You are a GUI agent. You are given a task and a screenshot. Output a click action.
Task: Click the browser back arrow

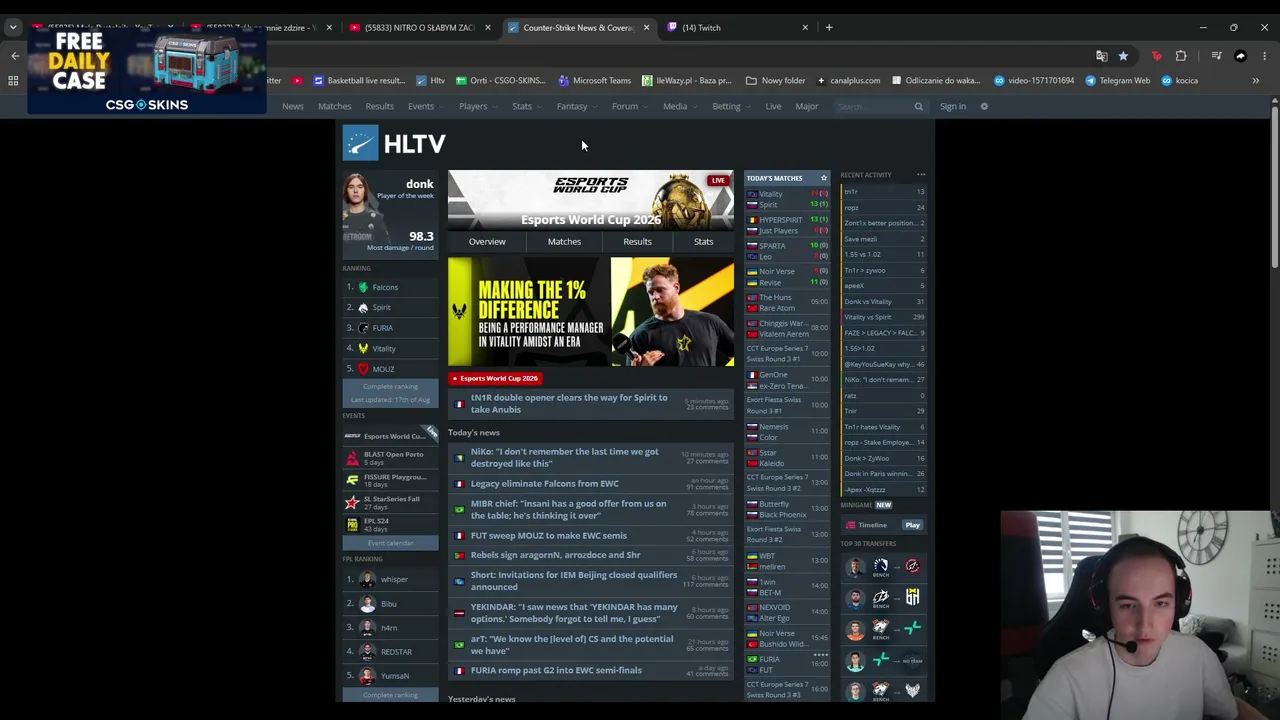pyautogui.click(x=15, y=56)
